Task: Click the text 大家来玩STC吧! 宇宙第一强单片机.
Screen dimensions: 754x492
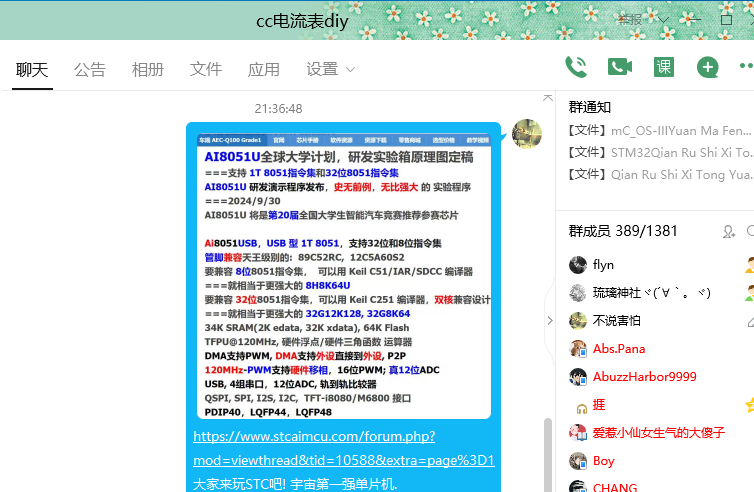Action: click(295, 484)
